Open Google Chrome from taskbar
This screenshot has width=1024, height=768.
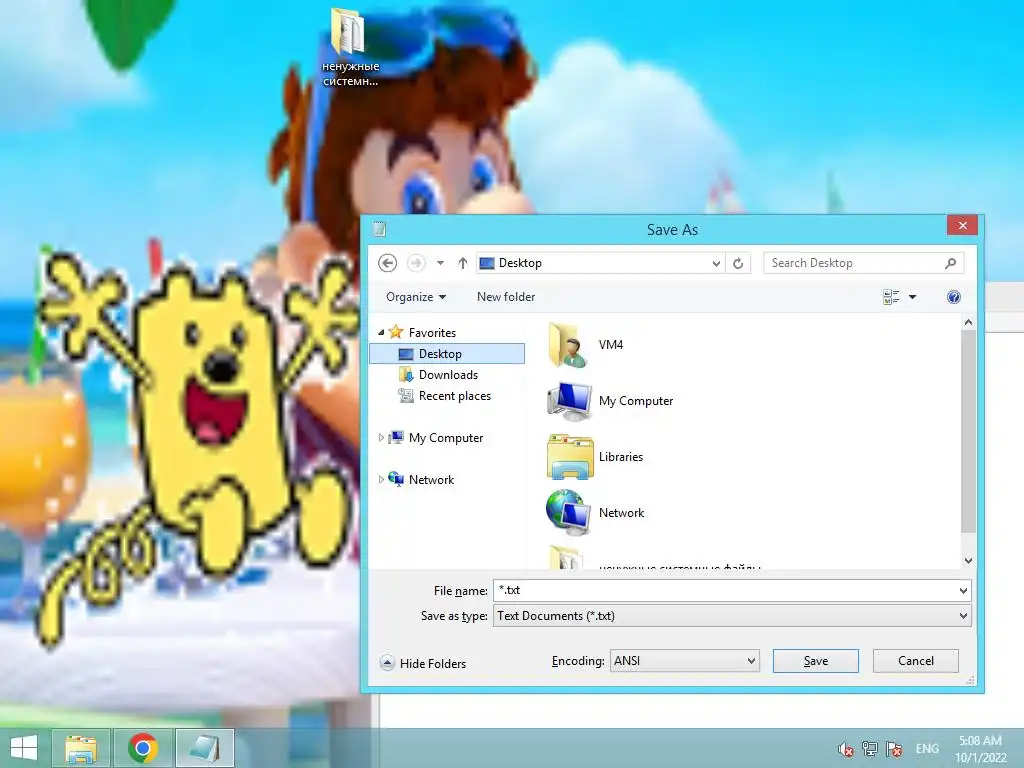pyautogui.click(x=143, y=748)
